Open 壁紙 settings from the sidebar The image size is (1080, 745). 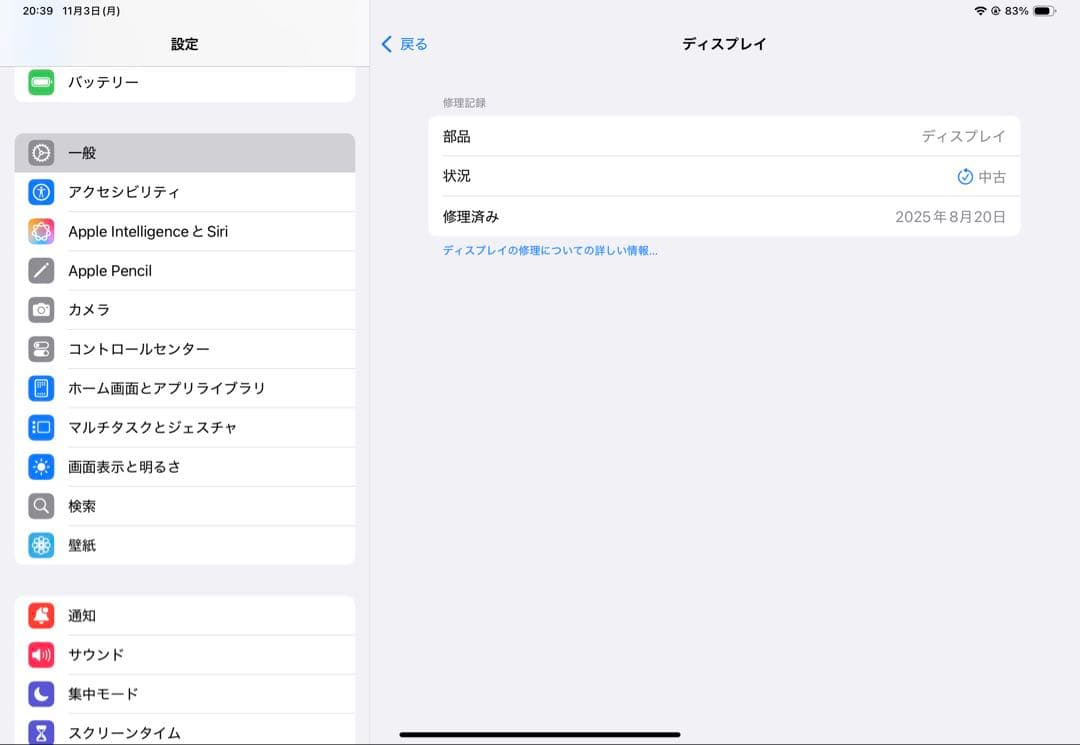(80, 545)
